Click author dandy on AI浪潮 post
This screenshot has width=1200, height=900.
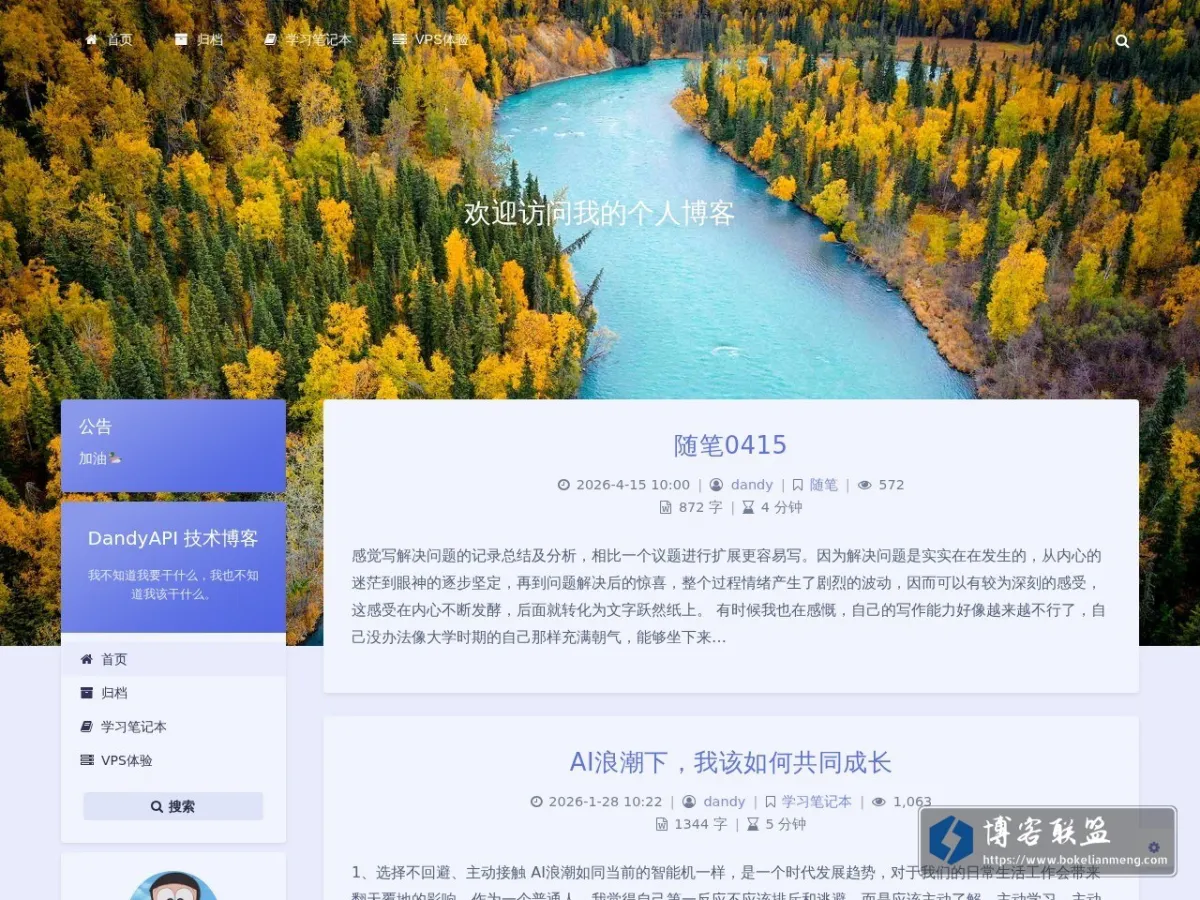click(724, 802)
